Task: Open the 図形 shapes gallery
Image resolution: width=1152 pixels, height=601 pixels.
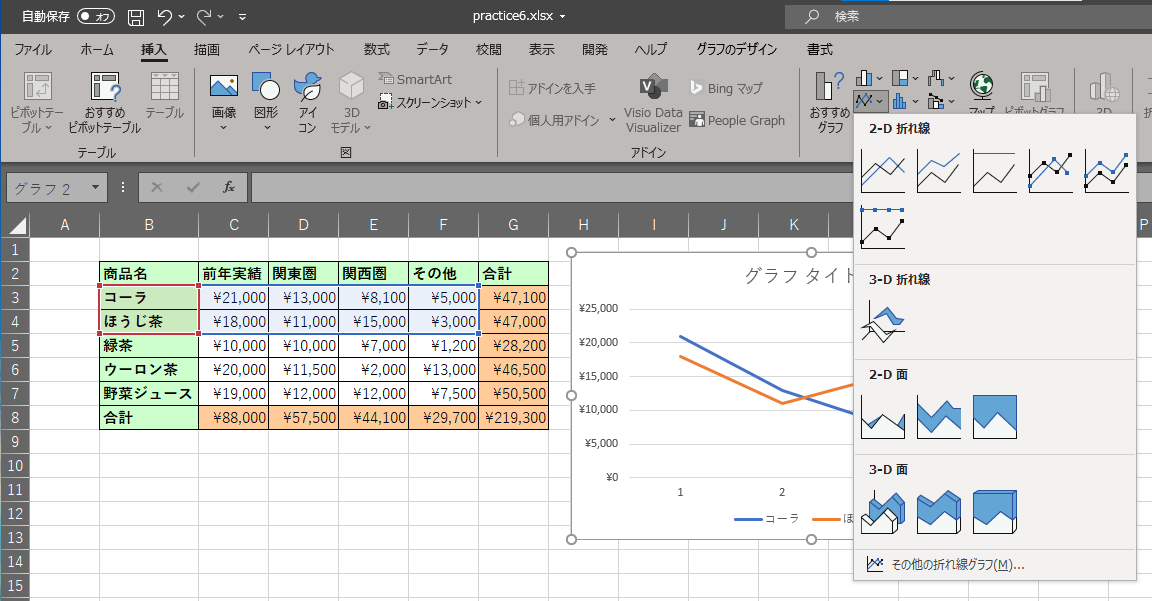Action: point(266,103)
